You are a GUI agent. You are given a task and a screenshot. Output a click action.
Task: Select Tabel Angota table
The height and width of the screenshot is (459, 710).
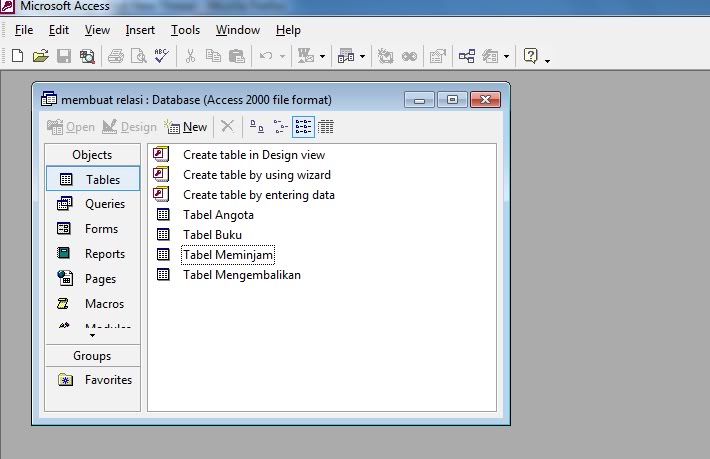pyautogui.click(x=205, y=215)
